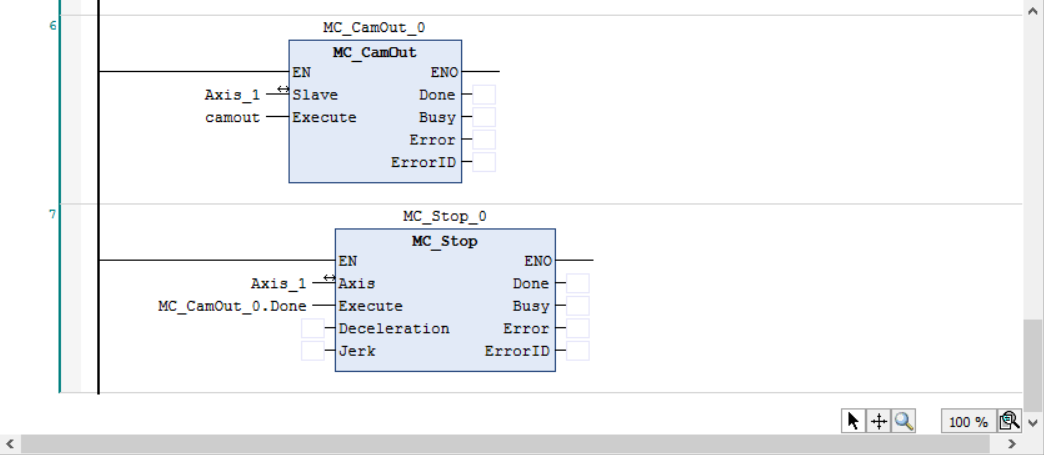1044x455 pixels.
Task: Select the magnifier zoom tool
Action: coord(905,422)
